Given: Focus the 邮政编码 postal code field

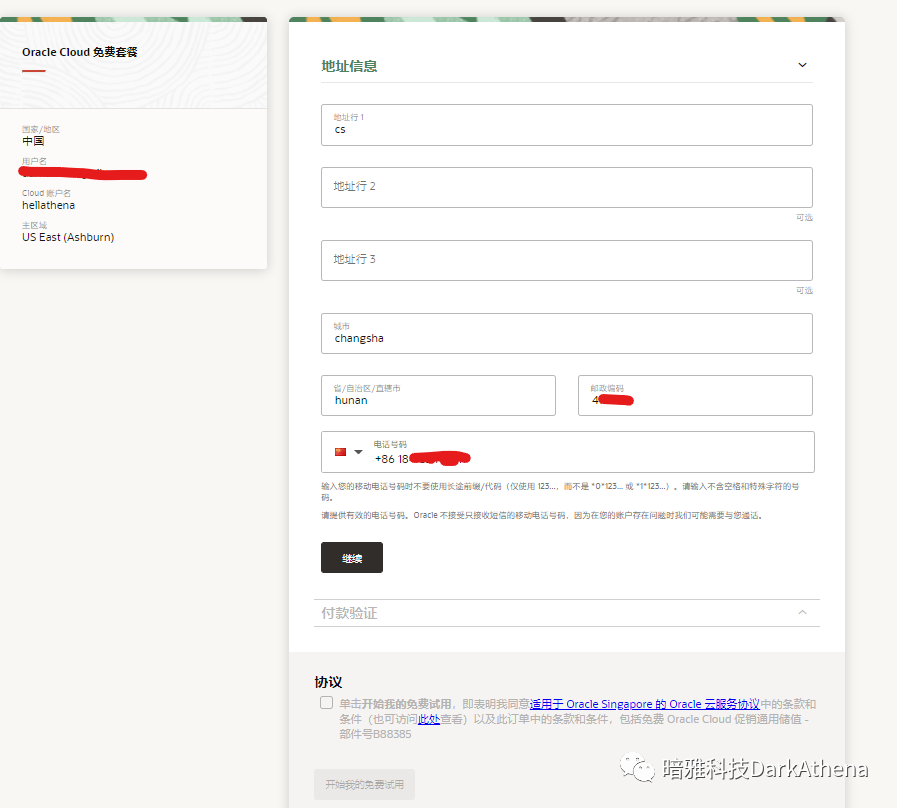Looking at the screenshot, I should 695,395.
